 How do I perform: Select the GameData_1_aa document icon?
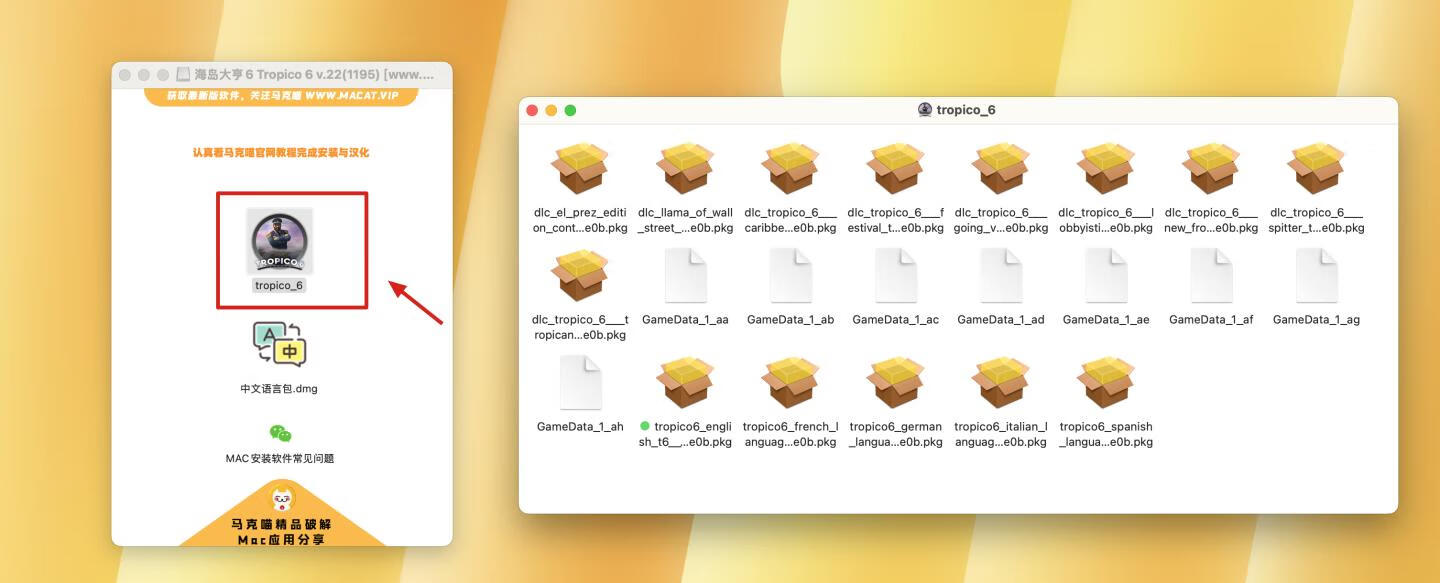pos(685,274)
